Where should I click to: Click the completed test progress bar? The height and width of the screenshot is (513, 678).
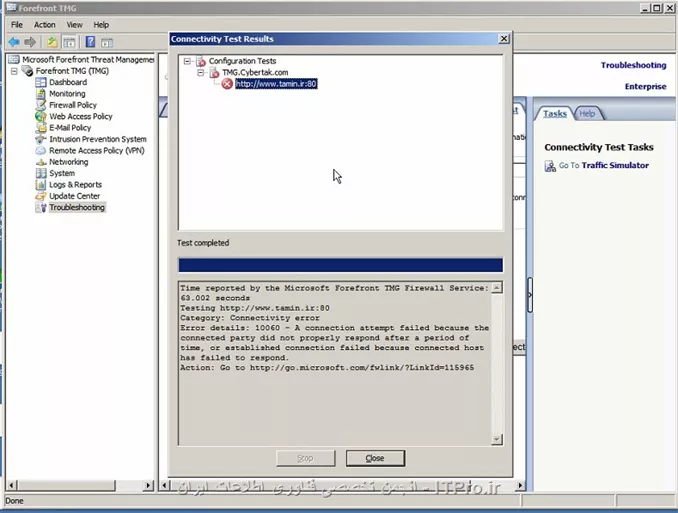(341, 265)
